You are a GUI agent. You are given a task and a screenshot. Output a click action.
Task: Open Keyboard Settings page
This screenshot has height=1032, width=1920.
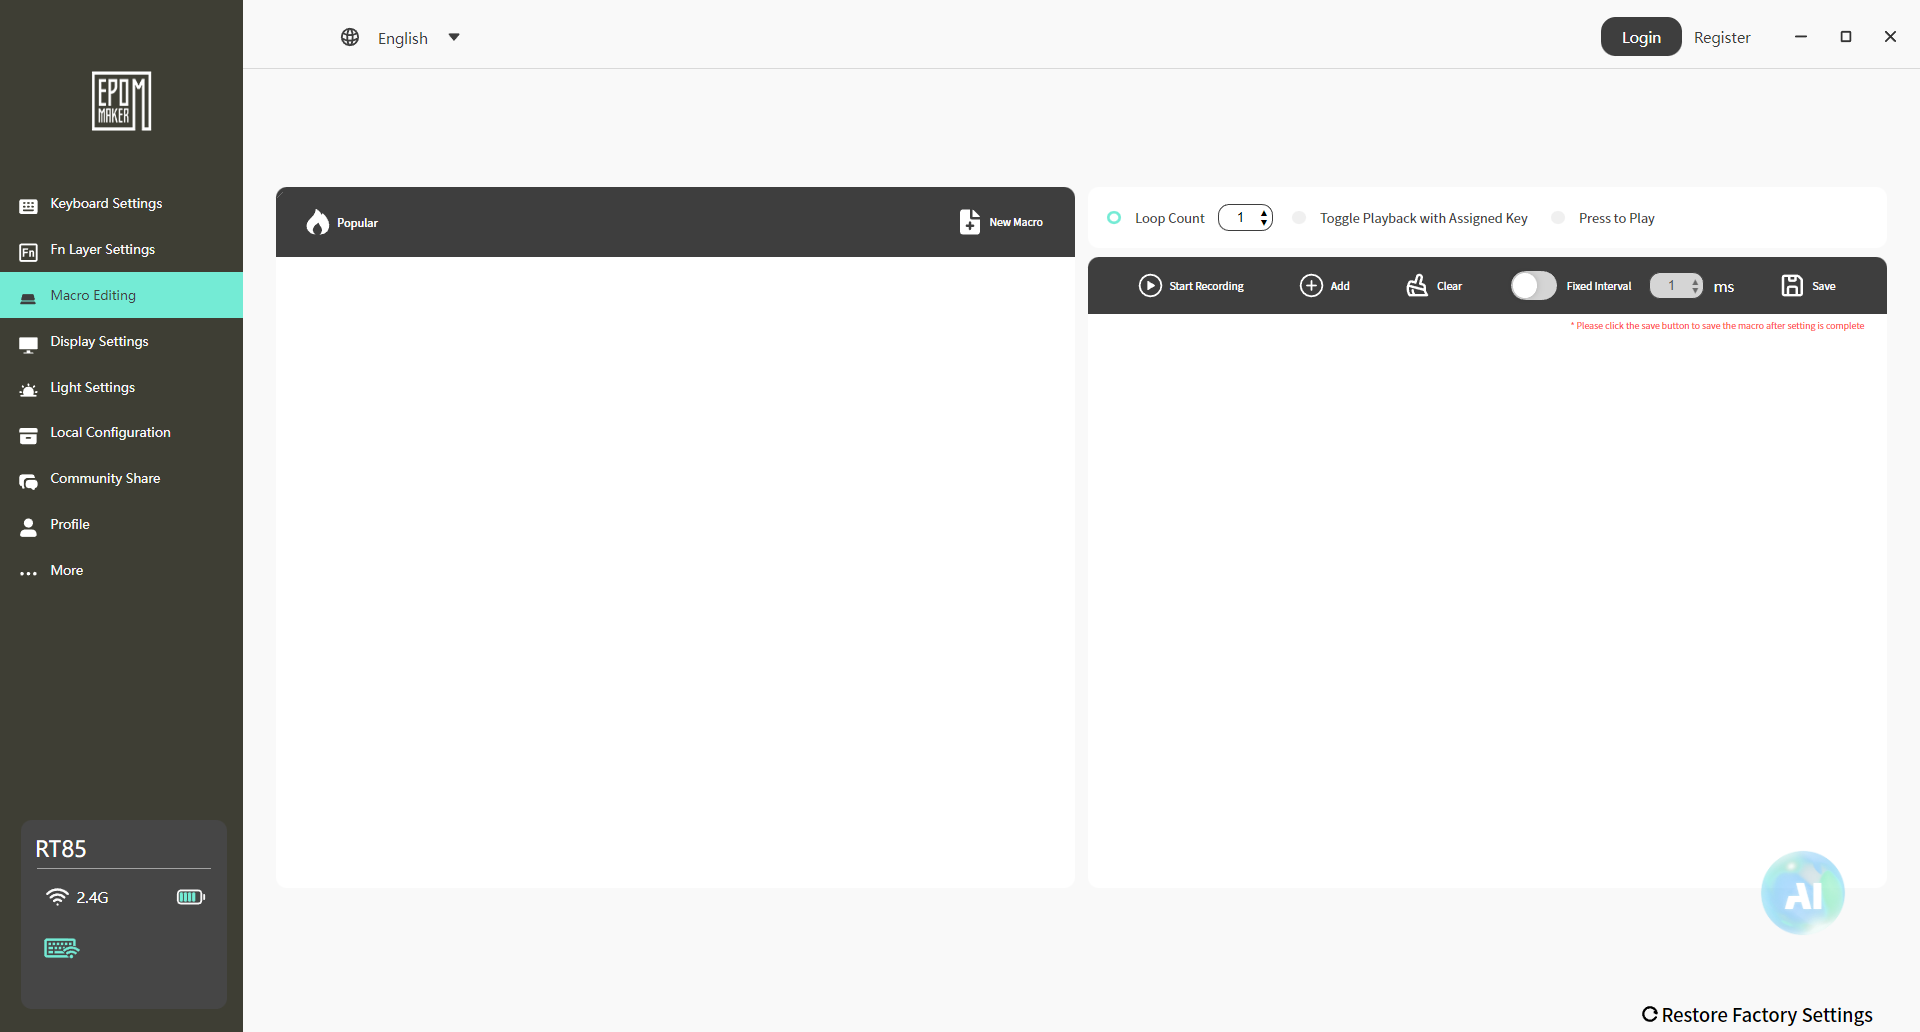tap(121, 204)
